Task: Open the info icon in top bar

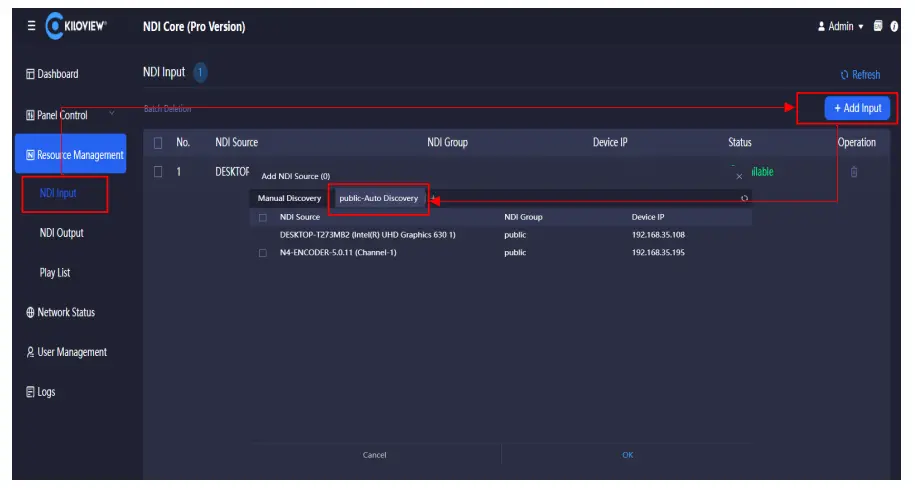Action: pos(894,26)
